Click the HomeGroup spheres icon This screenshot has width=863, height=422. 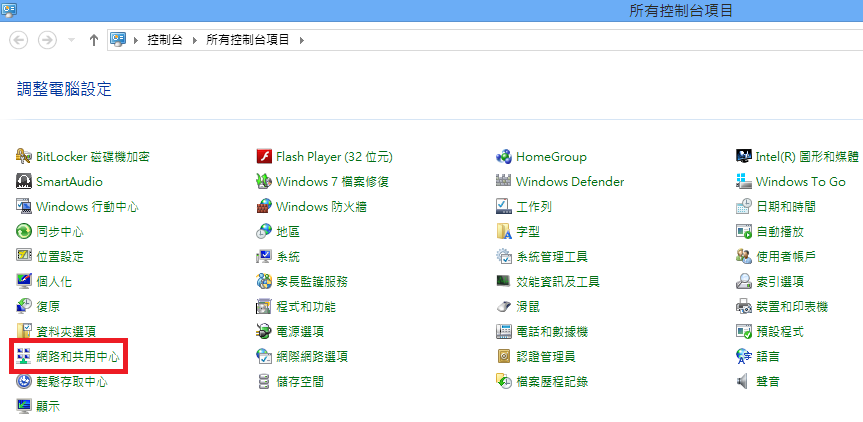click(x=504, y=157)
